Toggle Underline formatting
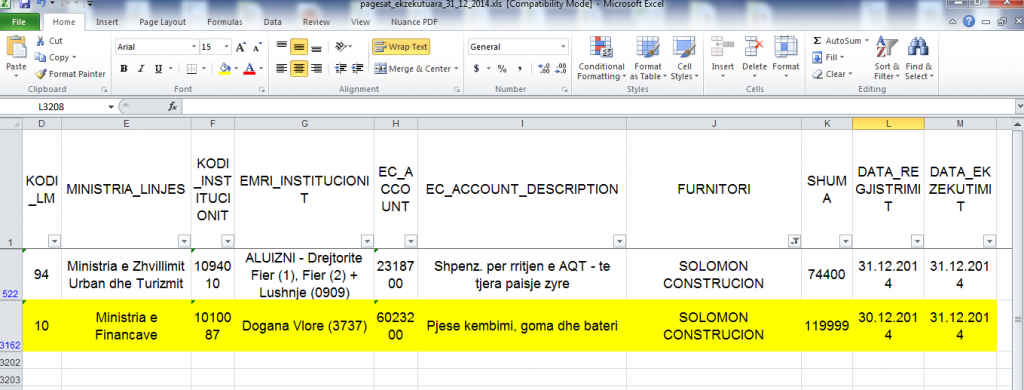Image resolution: width=1024 pixels, height=390 pixels. coord(158,69)
